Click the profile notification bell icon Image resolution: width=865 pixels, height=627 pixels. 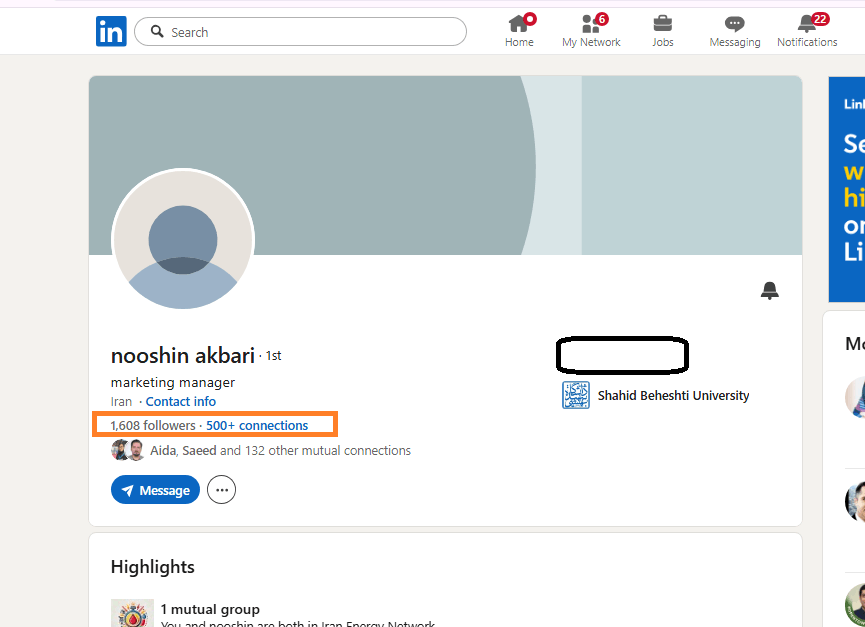[x=770, y=290]
